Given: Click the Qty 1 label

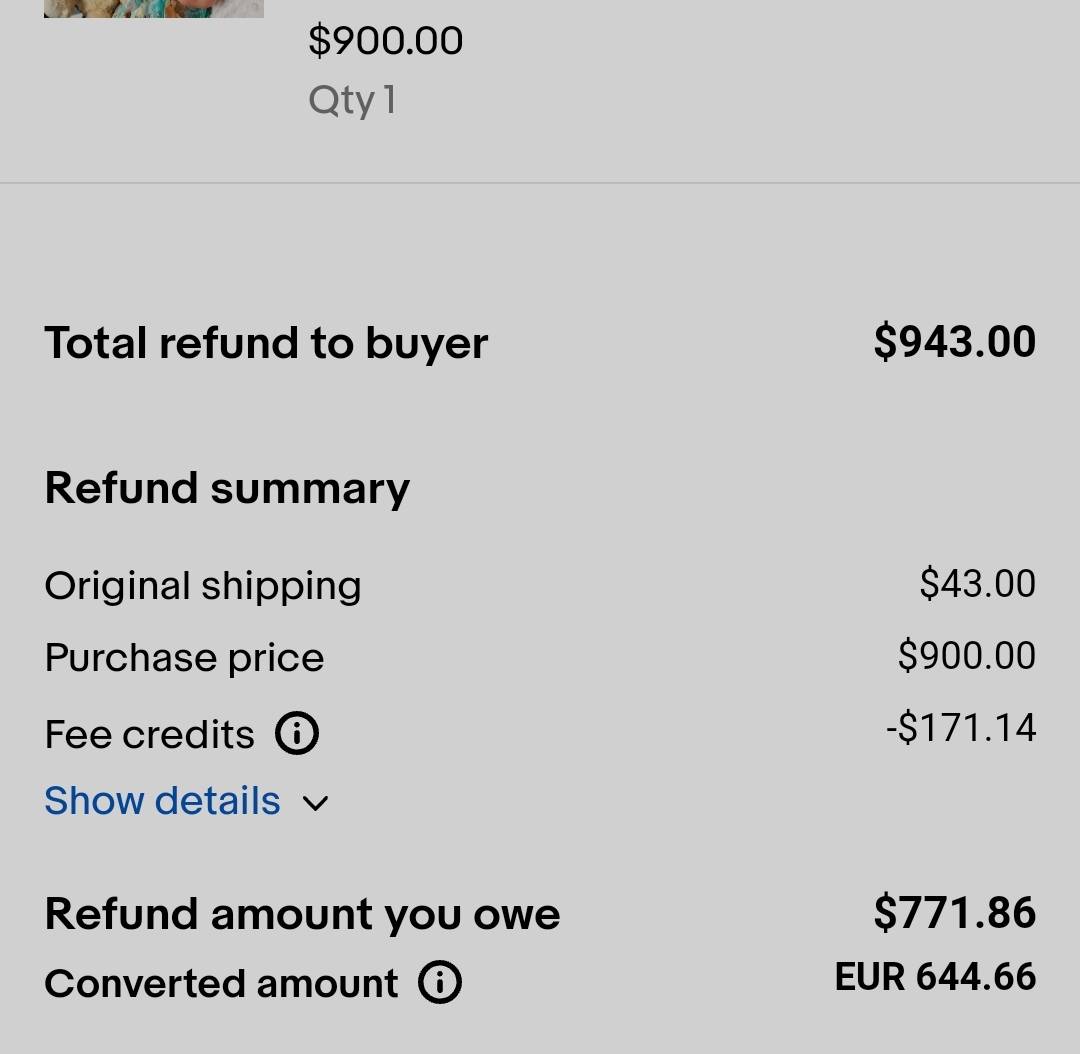Looking at the screenshot, I should [352, 101].
